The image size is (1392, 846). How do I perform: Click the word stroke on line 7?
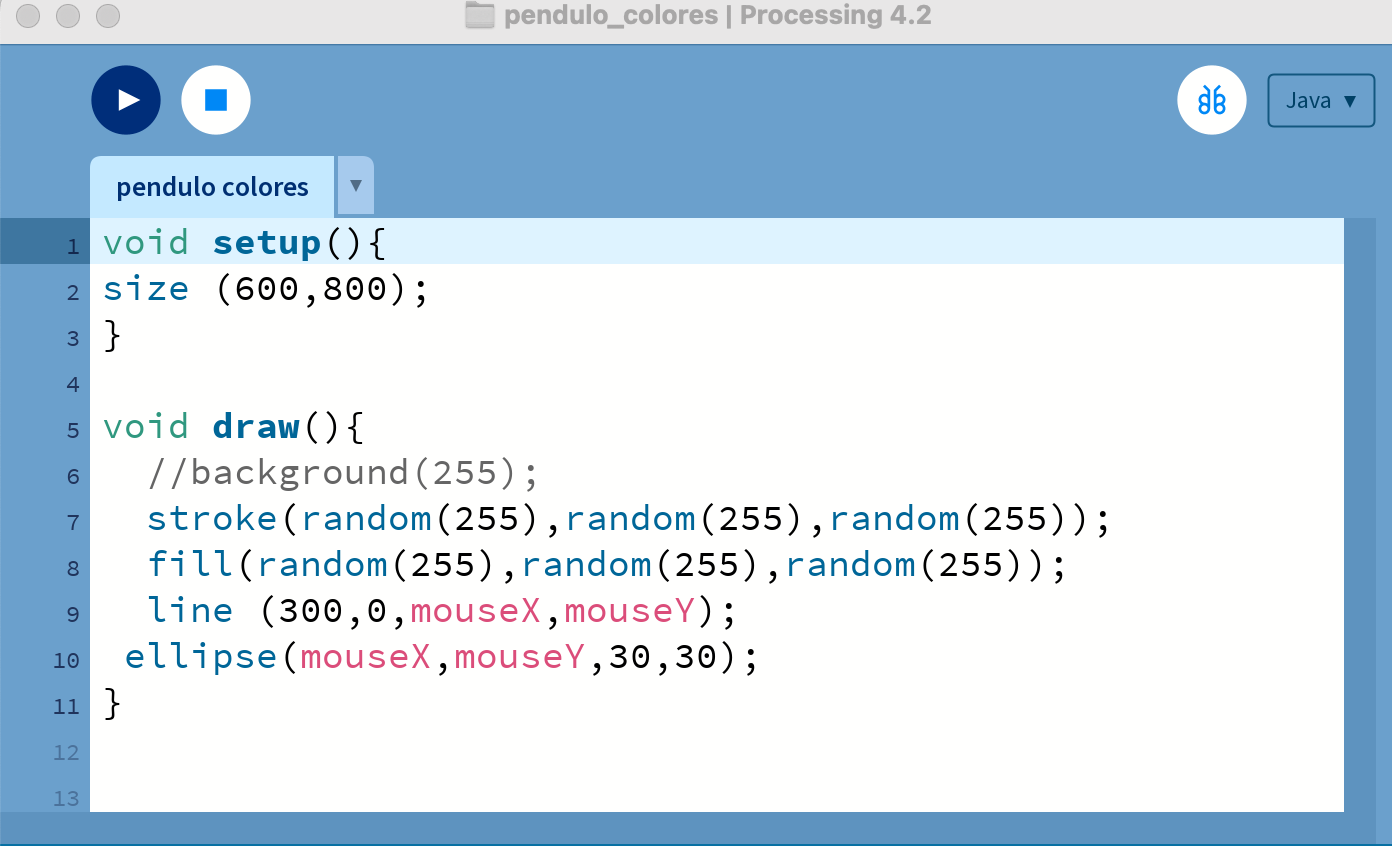click(x=212, y=519)
